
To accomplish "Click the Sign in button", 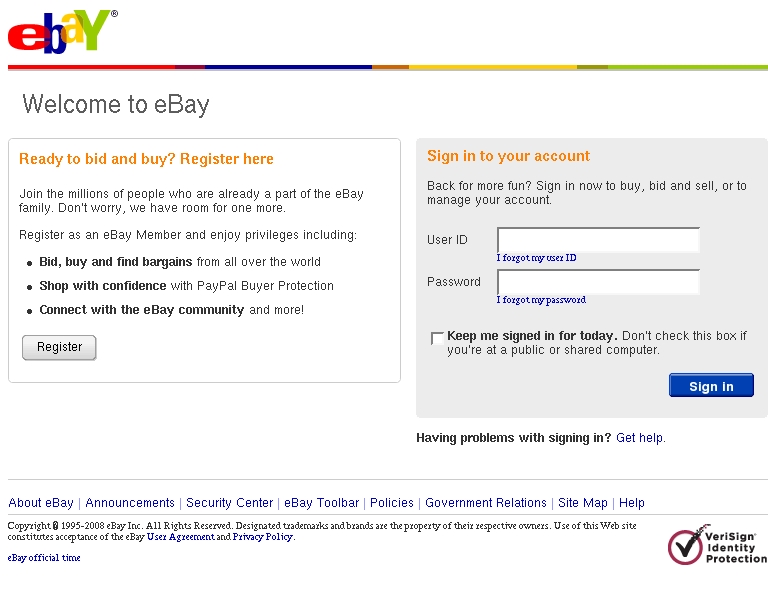I will pyautogui.click(x=711, y=385).
